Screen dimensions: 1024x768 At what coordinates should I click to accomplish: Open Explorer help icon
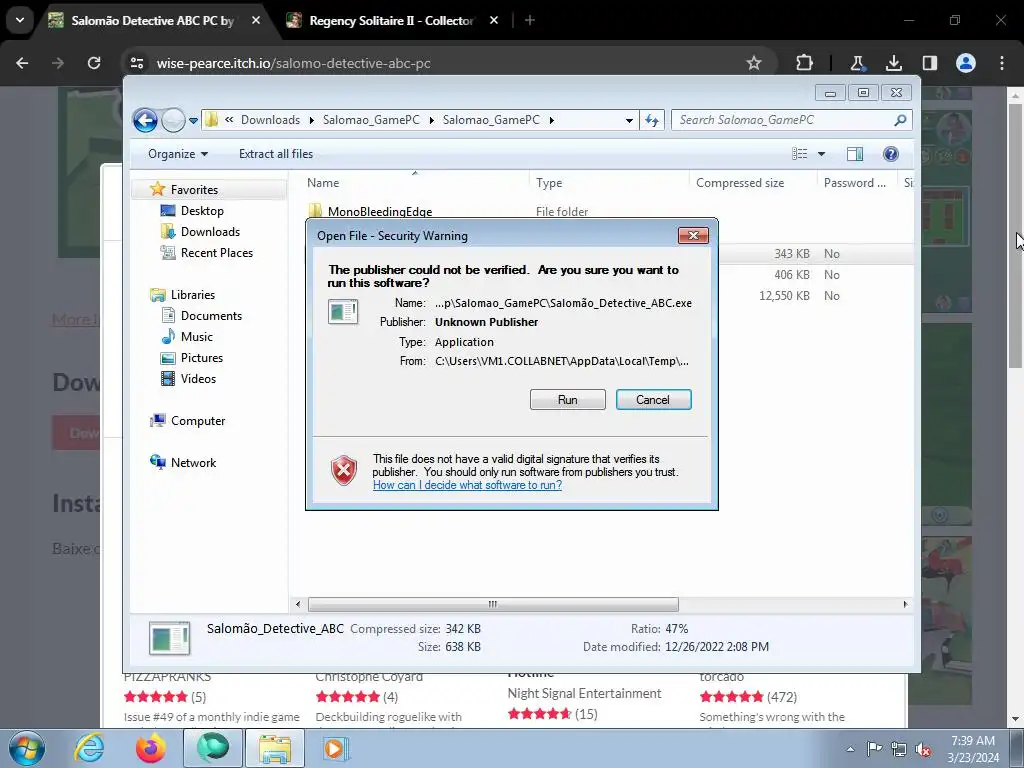(890, 154)
